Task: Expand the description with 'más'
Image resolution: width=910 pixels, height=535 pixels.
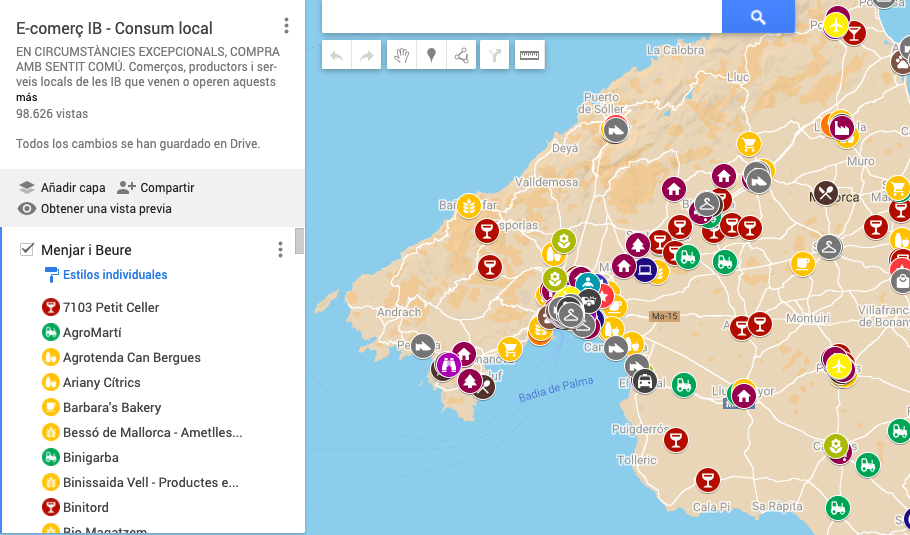Action: coord(27,97)
